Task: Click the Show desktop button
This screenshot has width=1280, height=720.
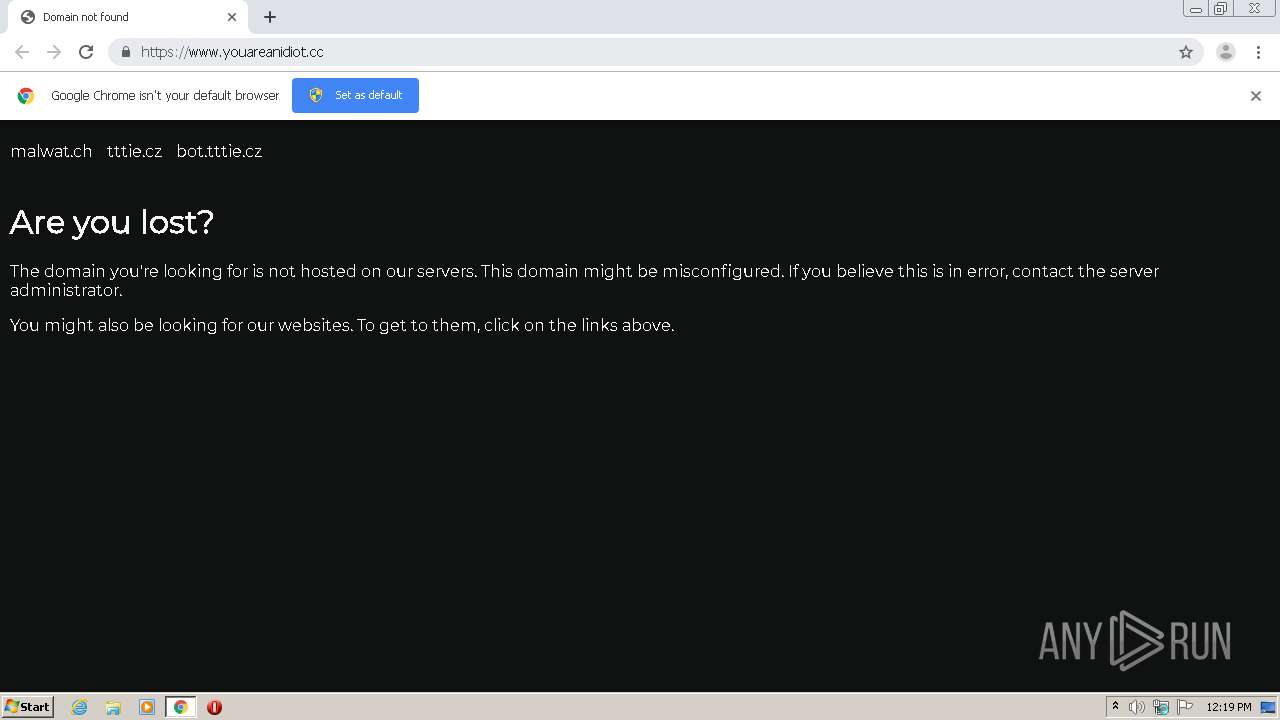Action: 1268,707
